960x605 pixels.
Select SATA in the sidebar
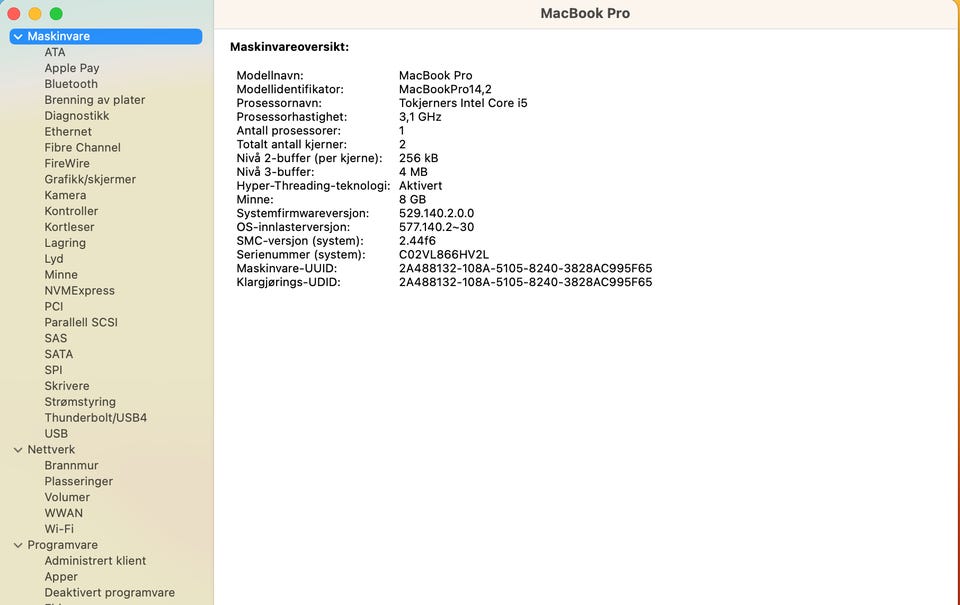[59, 355]
